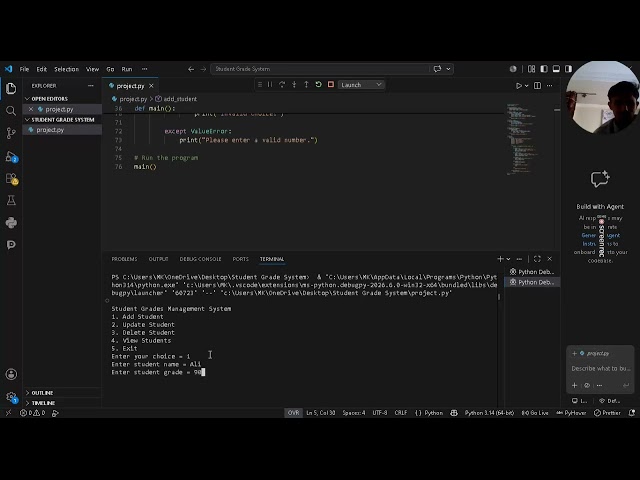Show more menu items ellipsis
This screenshot has width=640, height=480.
click(x=144, y=69)
